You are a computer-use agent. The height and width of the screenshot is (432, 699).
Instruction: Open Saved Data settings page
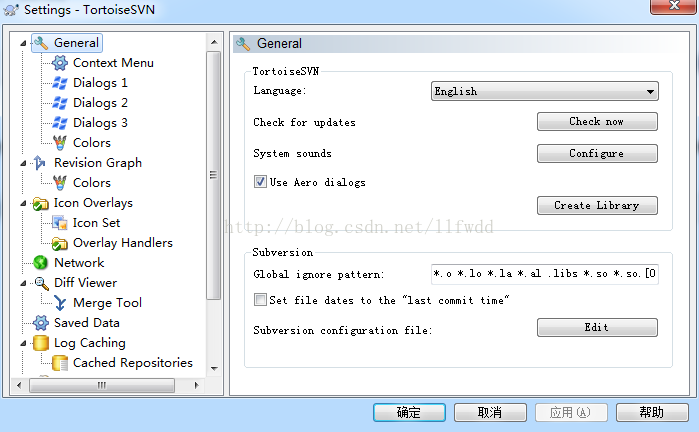point(86,323)
